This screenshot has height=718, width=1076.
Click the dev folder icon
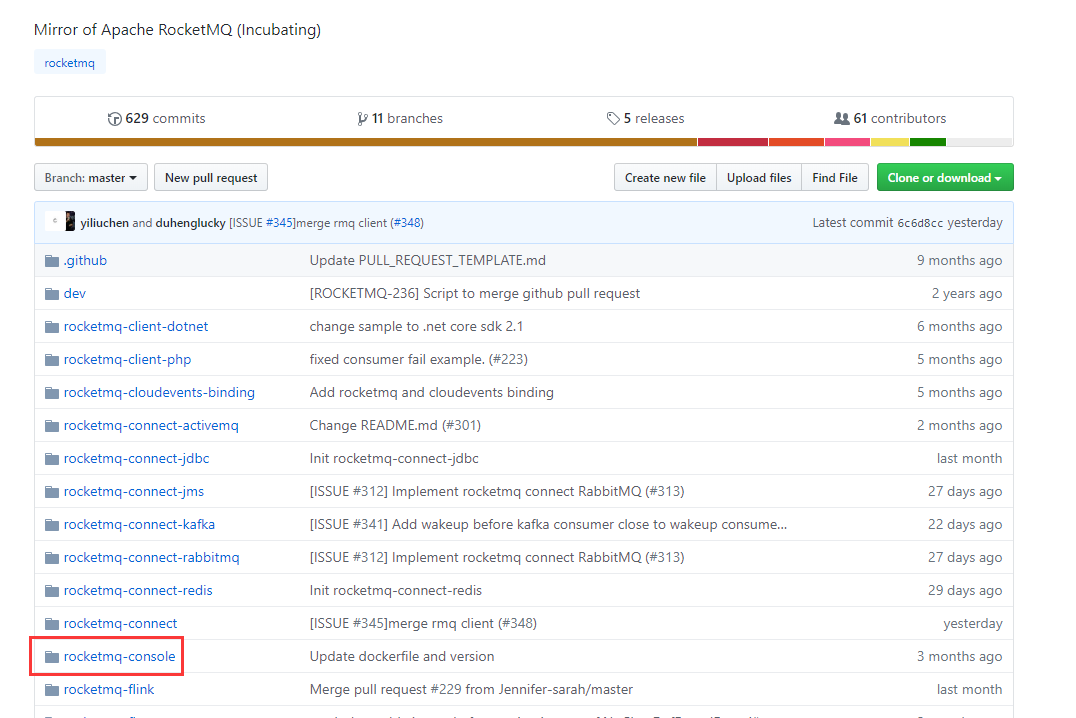(x=52, y=294)
